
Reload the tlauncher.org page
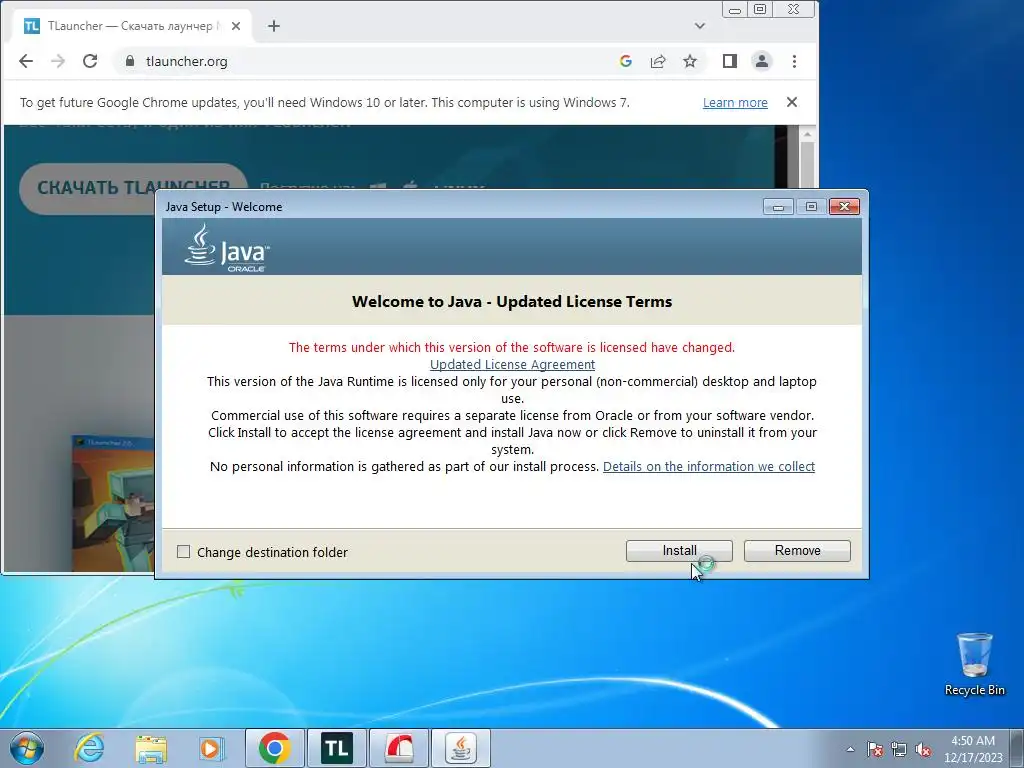[90, 61]
